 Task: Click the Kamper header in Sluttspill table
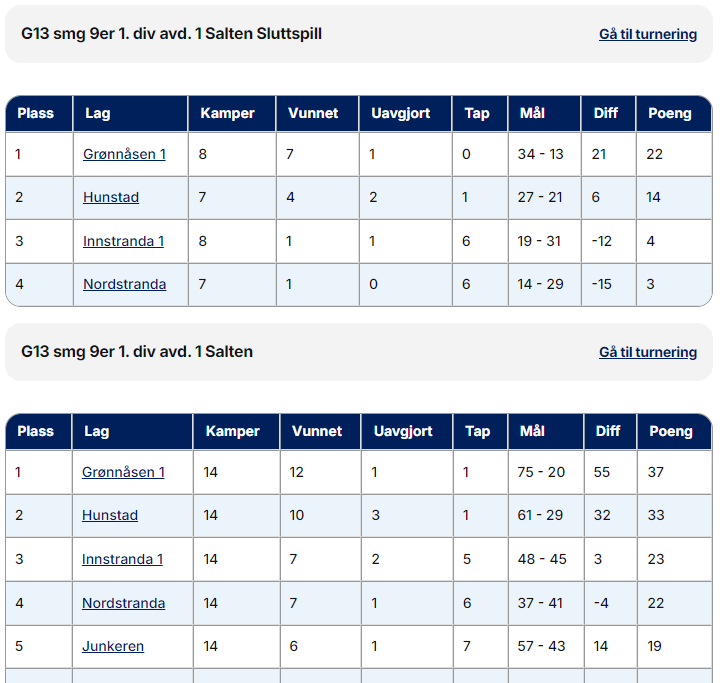pos(227,113)
